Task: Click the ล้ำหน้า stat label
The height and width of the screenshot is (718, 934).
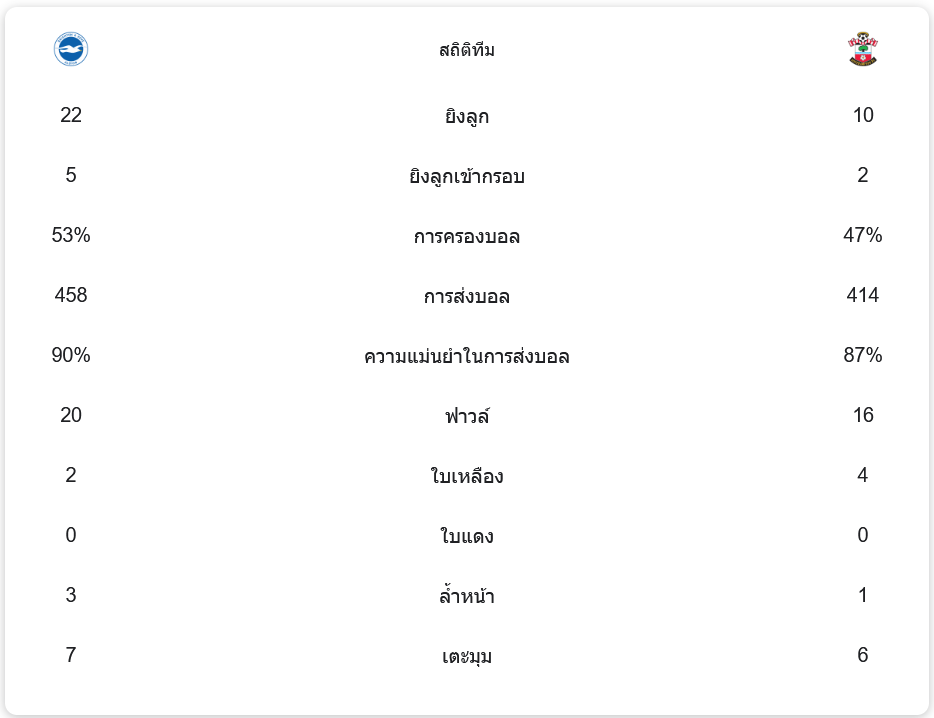Action: [x=467, y=596]
